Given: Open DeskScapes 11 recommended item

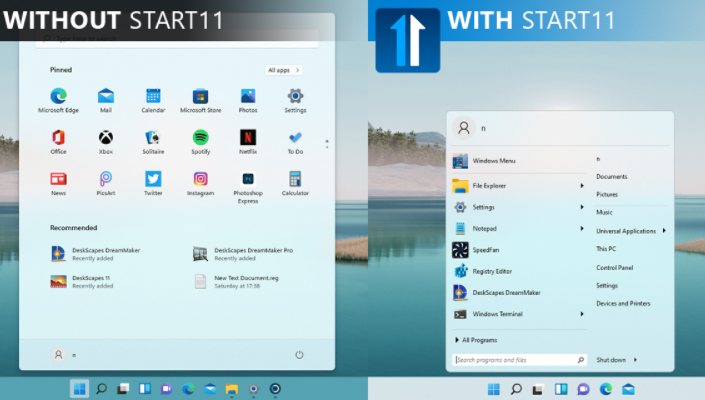Looking at the screenshot, I should [x=82, y=281].
